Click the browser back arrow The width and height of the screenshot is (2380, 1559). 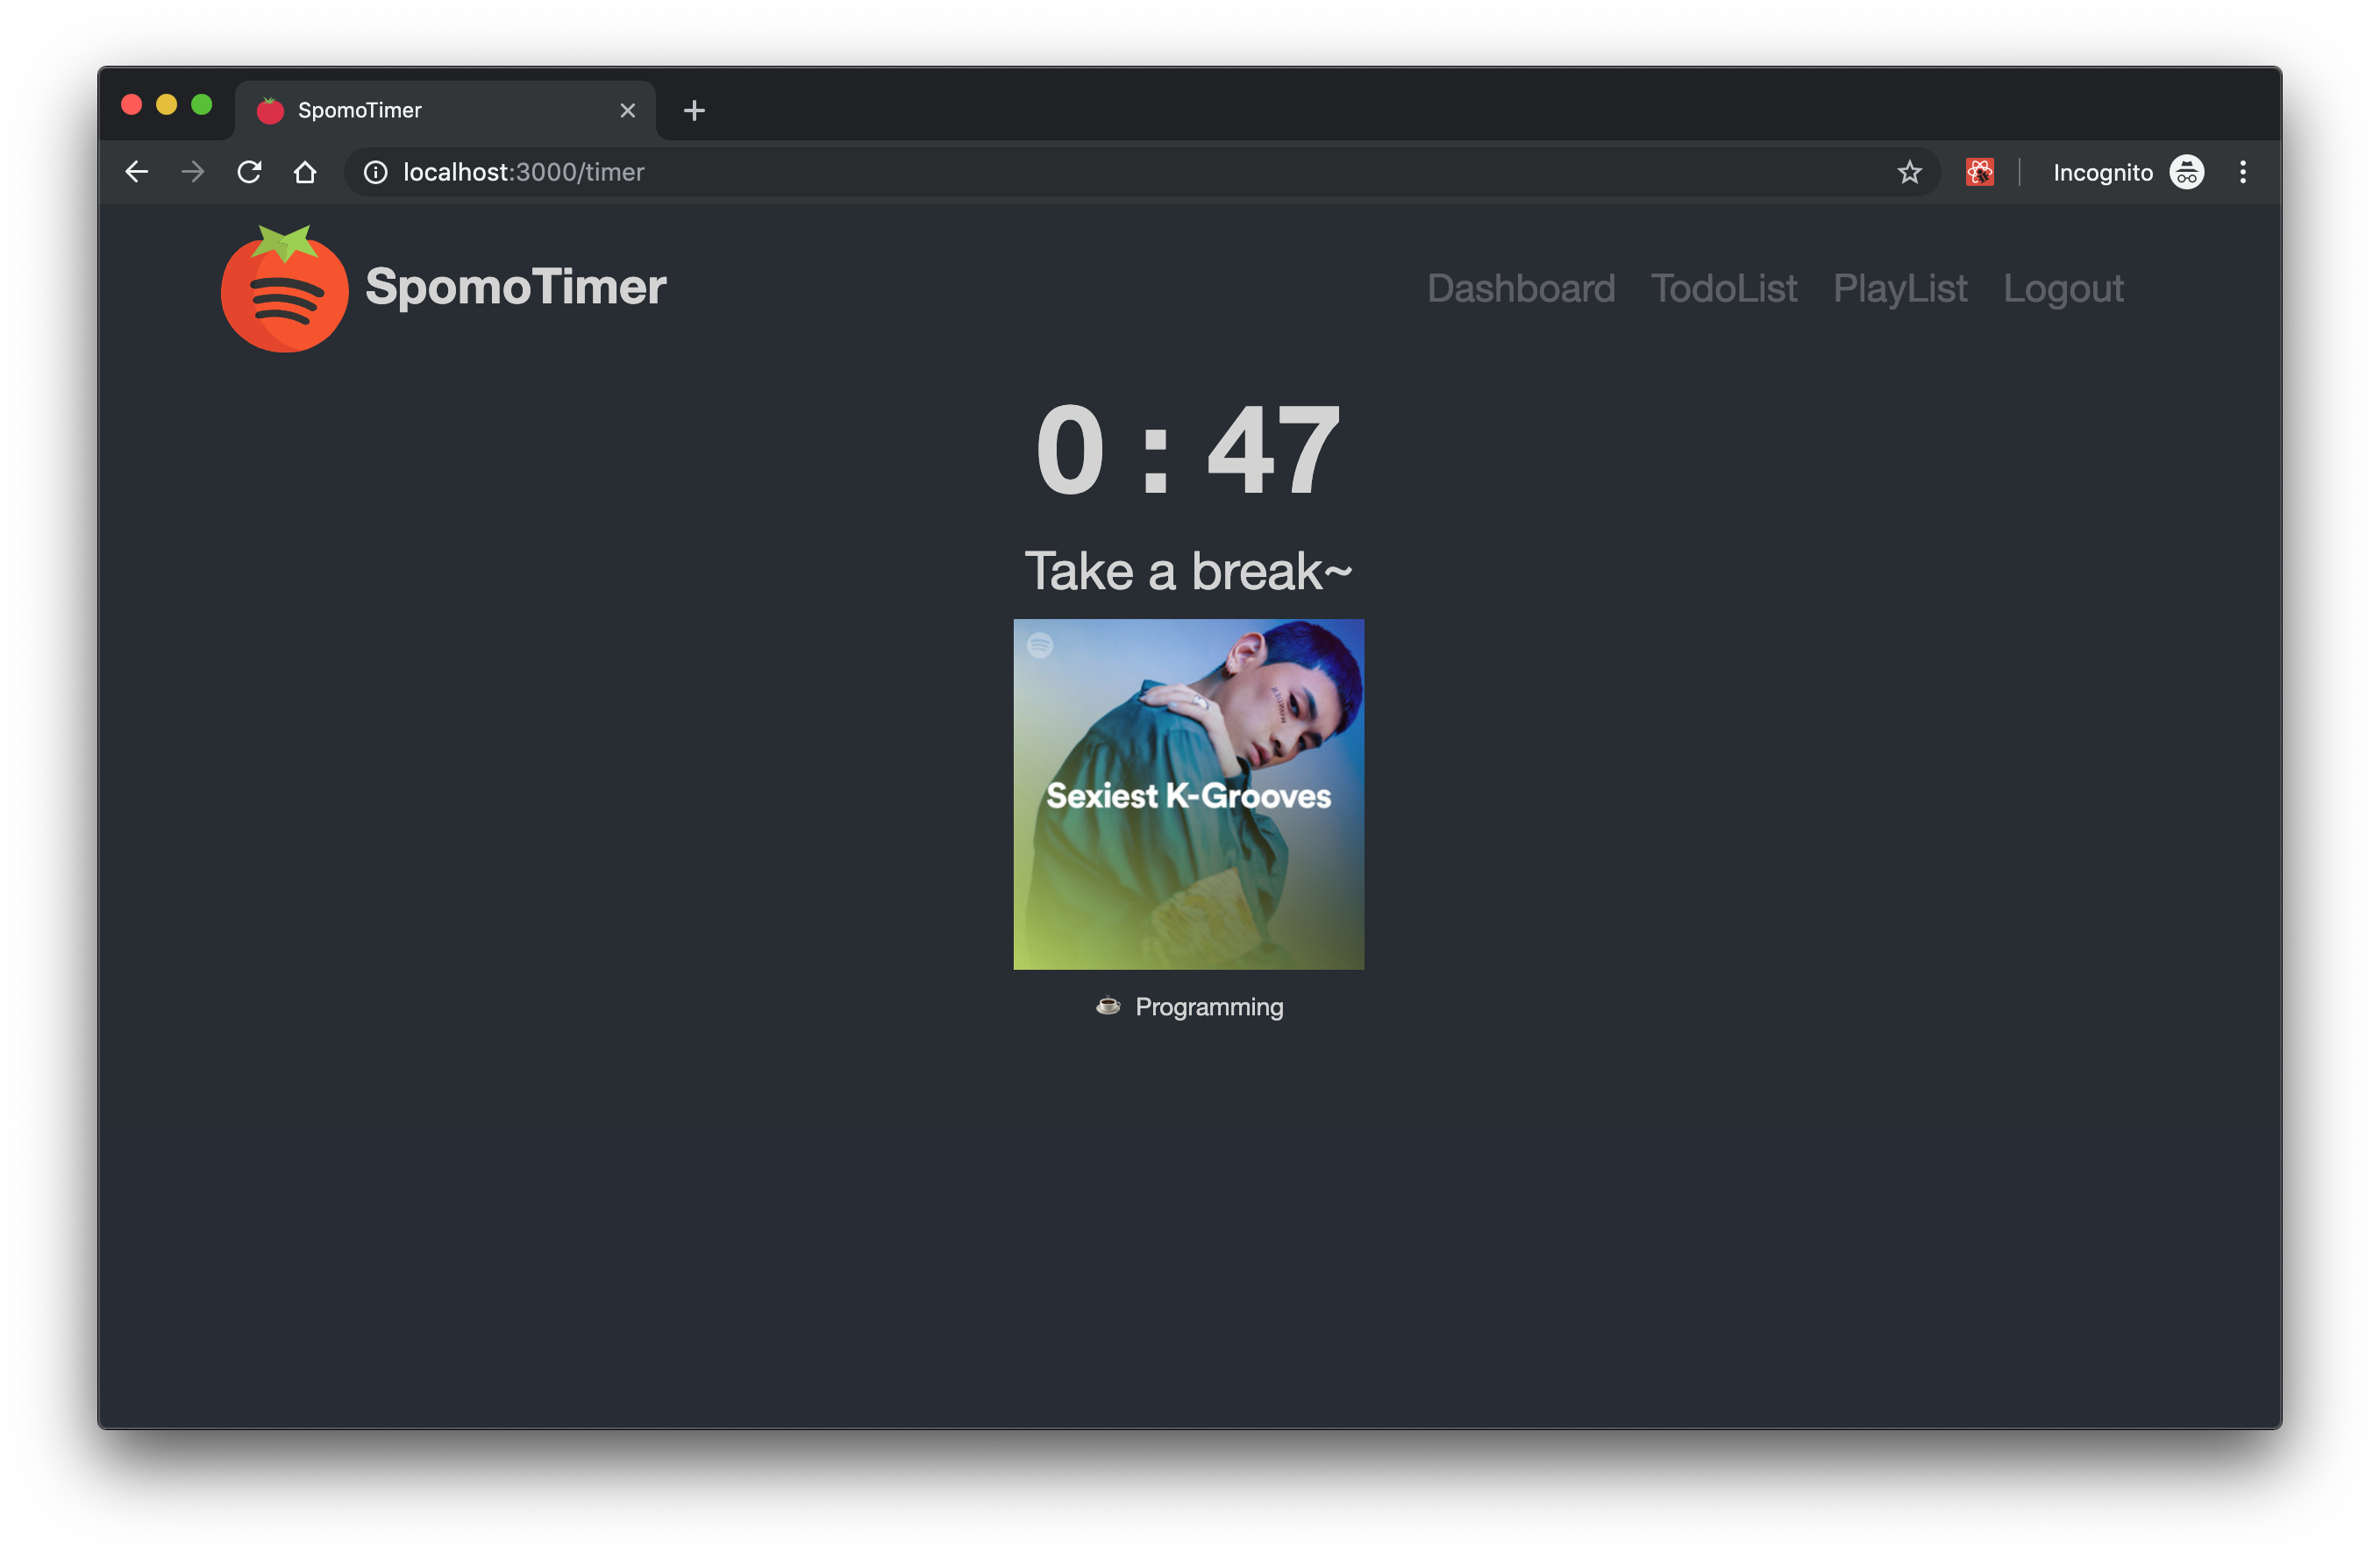click(137, 172)
